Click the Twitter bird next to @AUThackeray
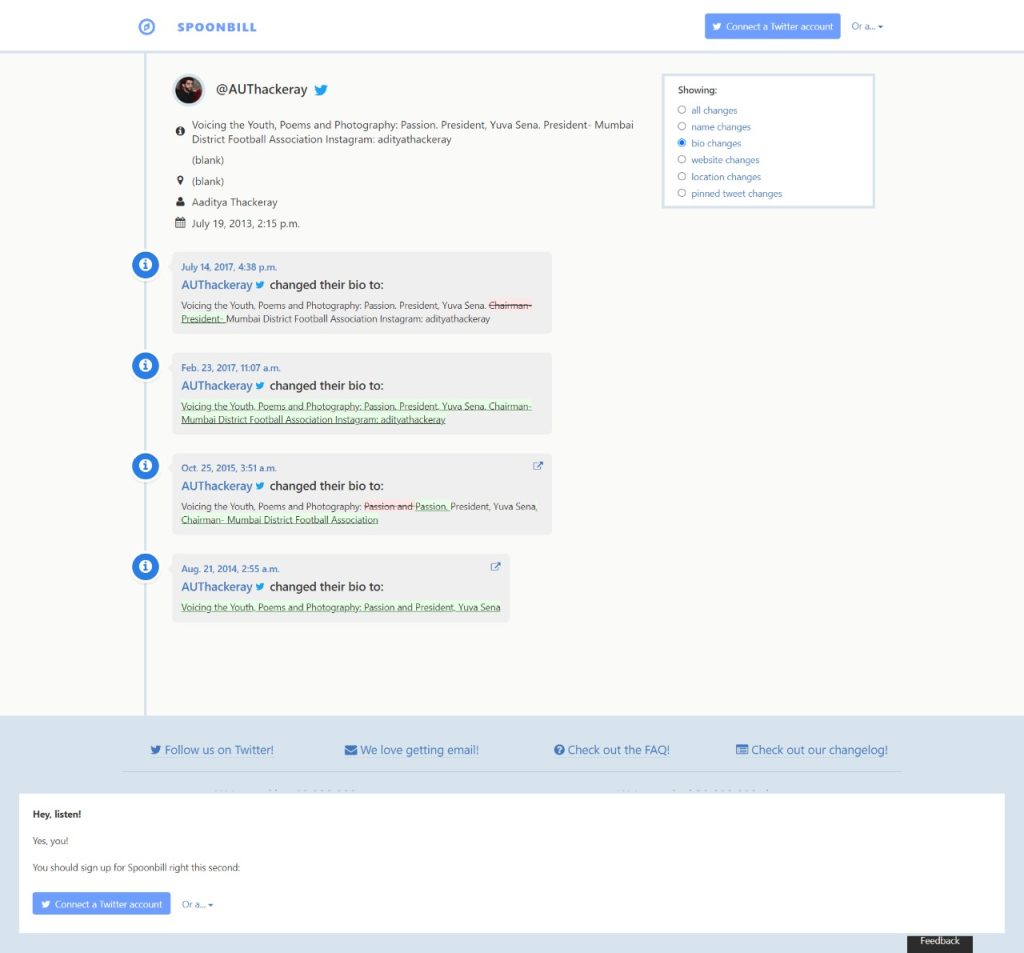The width and height of the screenshot is (1024, 953). coord(321,90)
